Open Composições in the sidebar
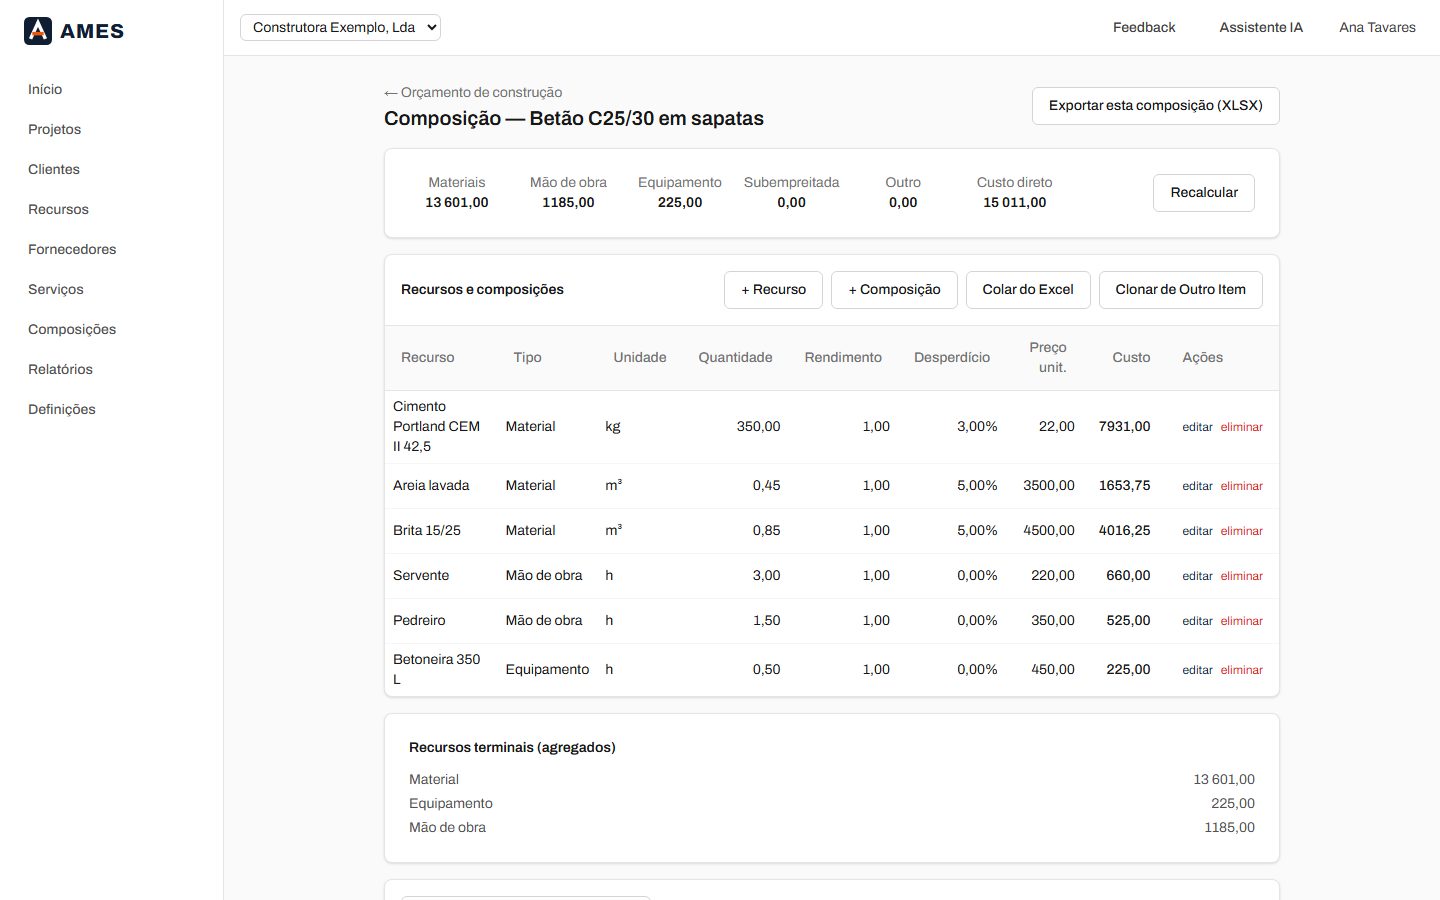 click(x=72, y=329)
